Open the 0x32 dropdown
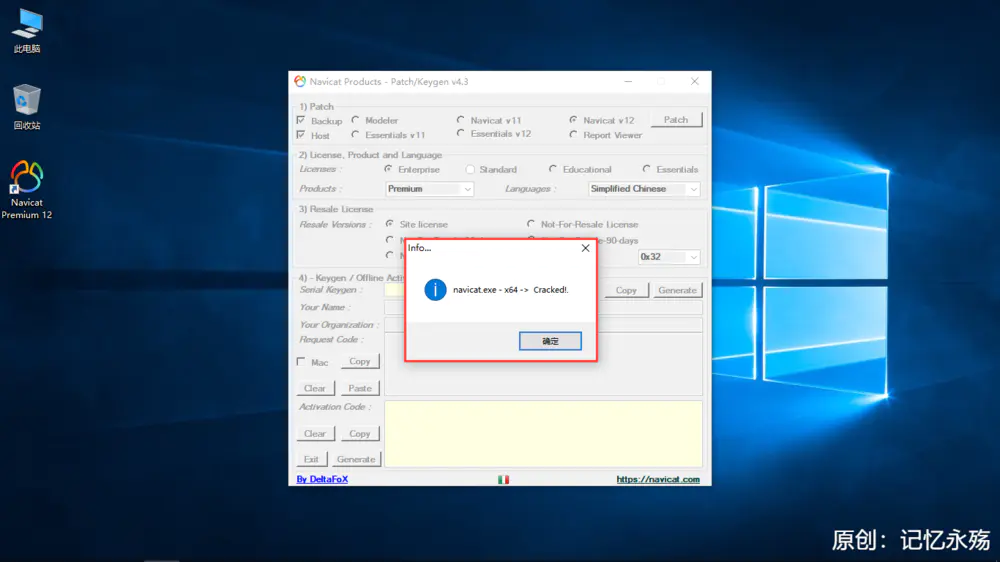The width and height of the screenshot is (1000, 562). pos(669,256)
